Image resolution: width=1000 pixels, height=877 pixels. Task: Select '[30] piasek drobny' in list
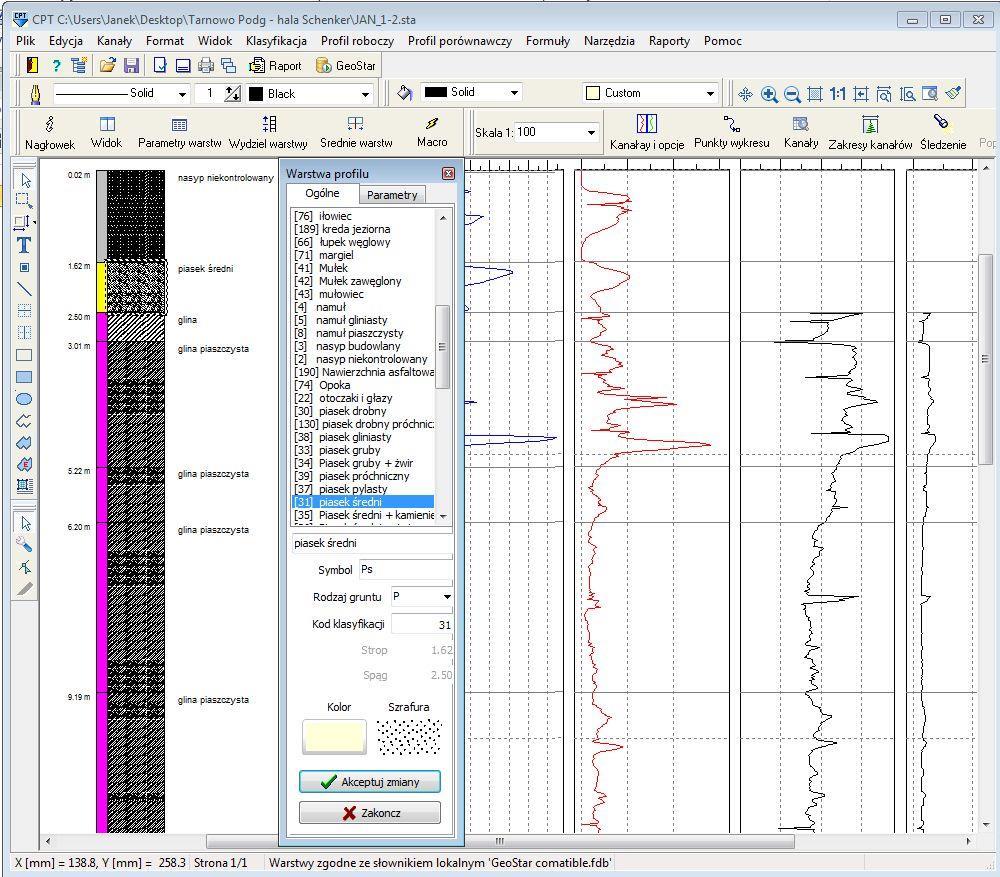363,411
